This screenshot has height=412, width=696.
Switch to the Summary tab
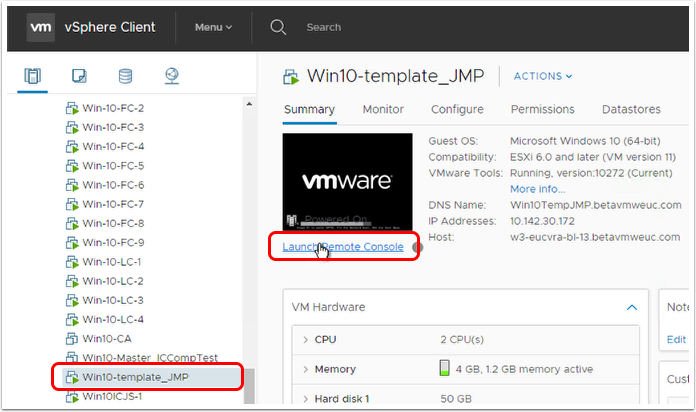click(x=309, y=110)
